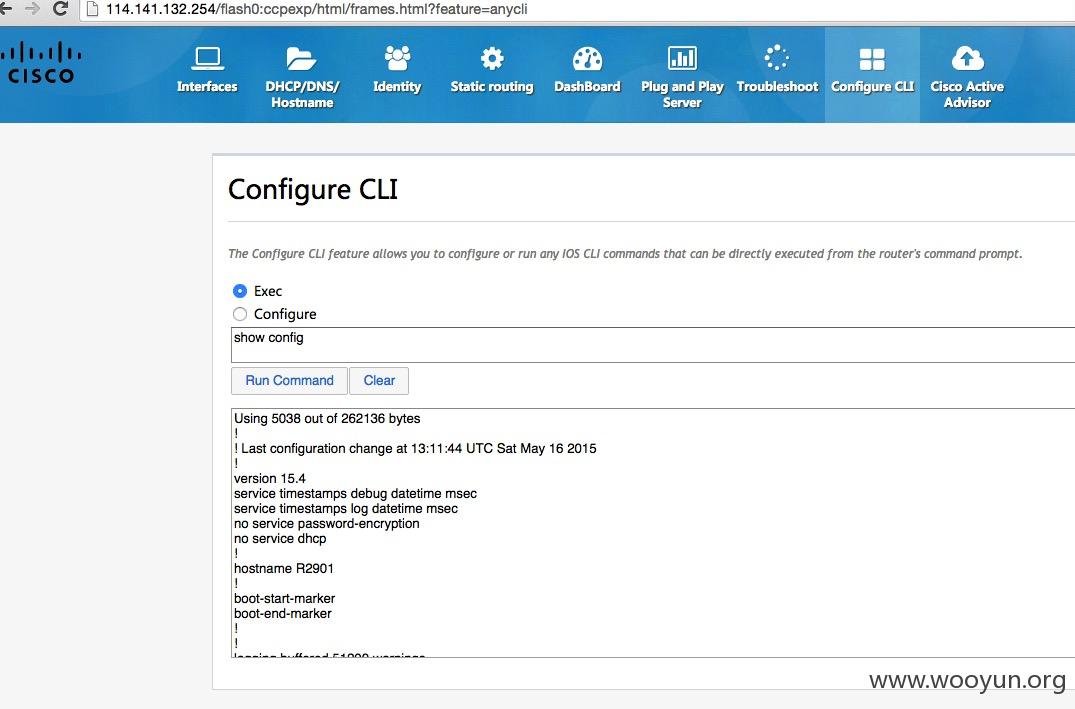This screenshot has height=709, width=1075.
Task: Click the Run Command button
Action: click(x=289, y=381)
